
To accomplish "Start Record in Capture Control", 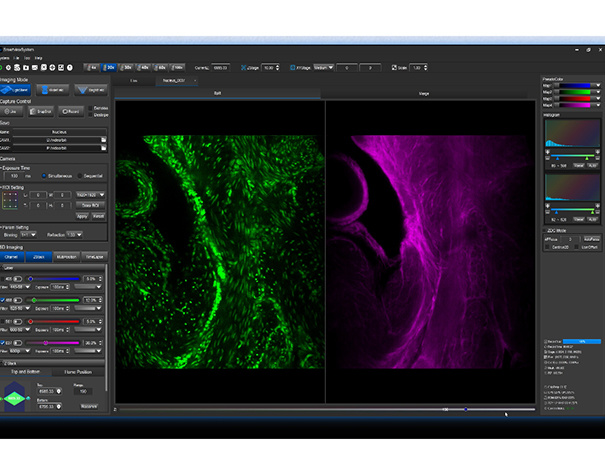I will [x=71, y=112].
